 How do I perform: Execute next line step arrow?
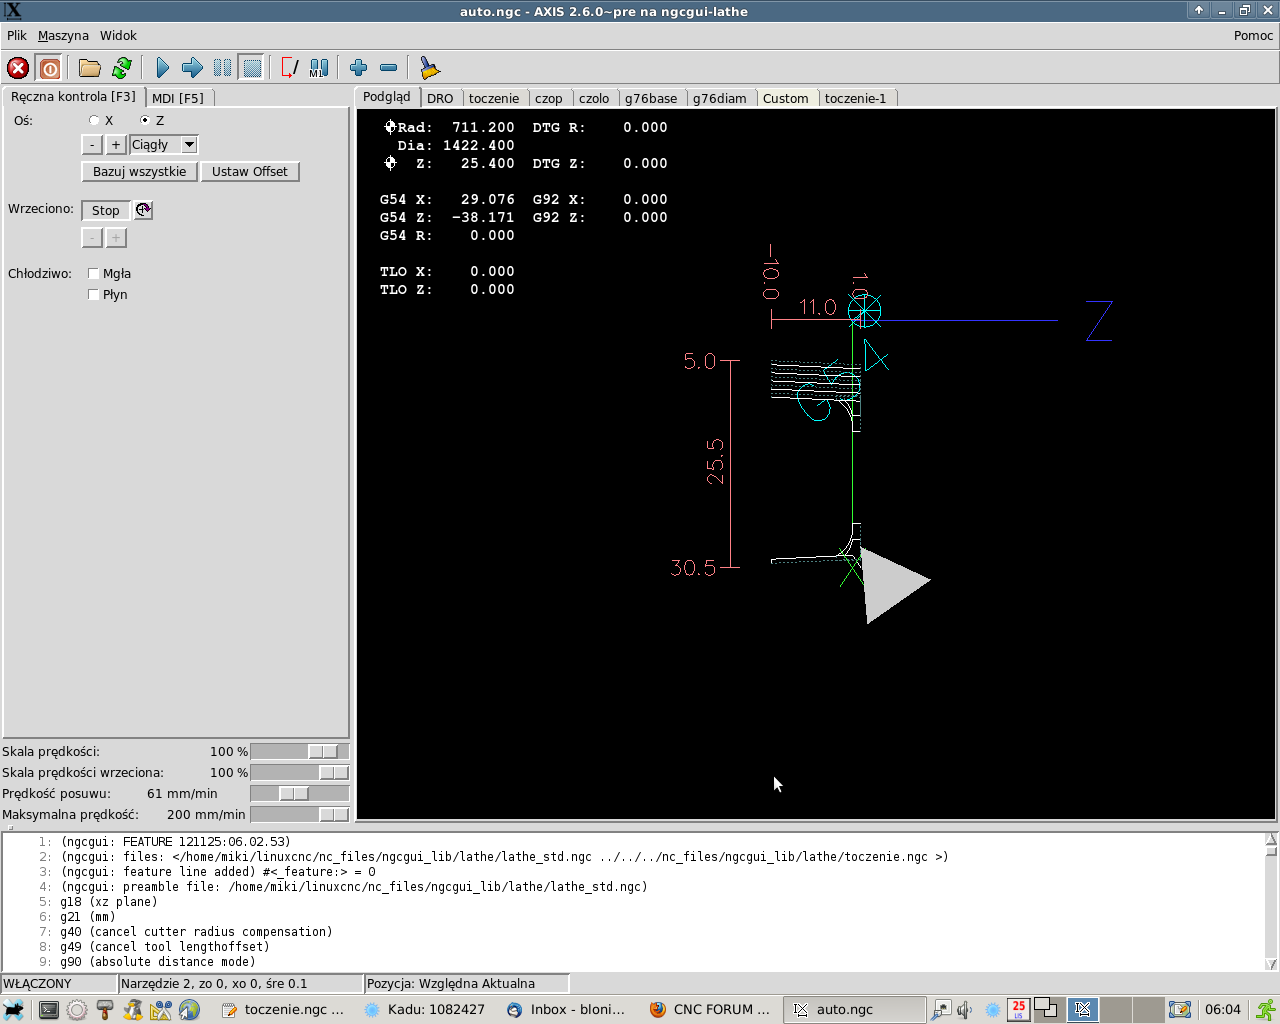192,68
